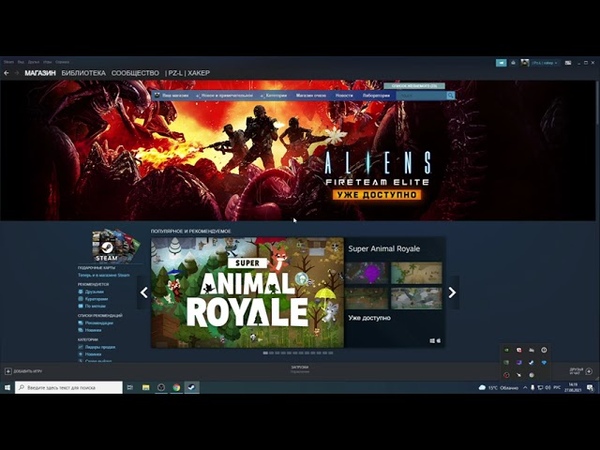Open the Игры menu
Screen dimensions: 600x450
(47, 62)
